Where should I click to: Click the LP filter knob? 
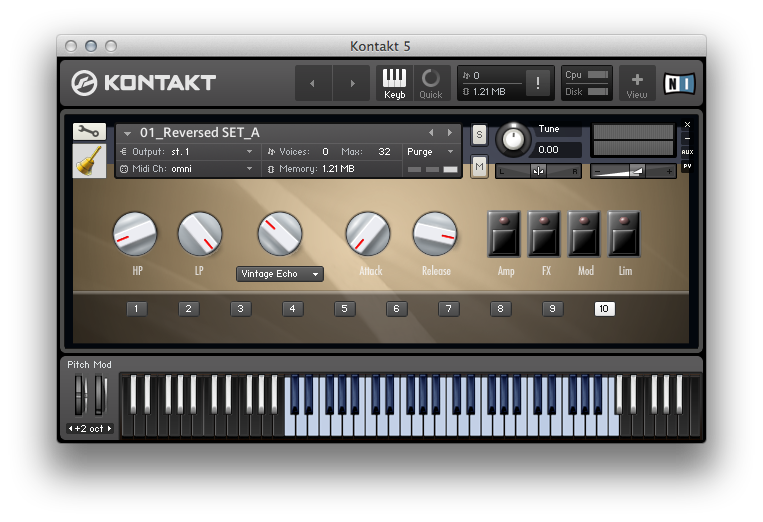pyautogui.click(x=200, y=234)
